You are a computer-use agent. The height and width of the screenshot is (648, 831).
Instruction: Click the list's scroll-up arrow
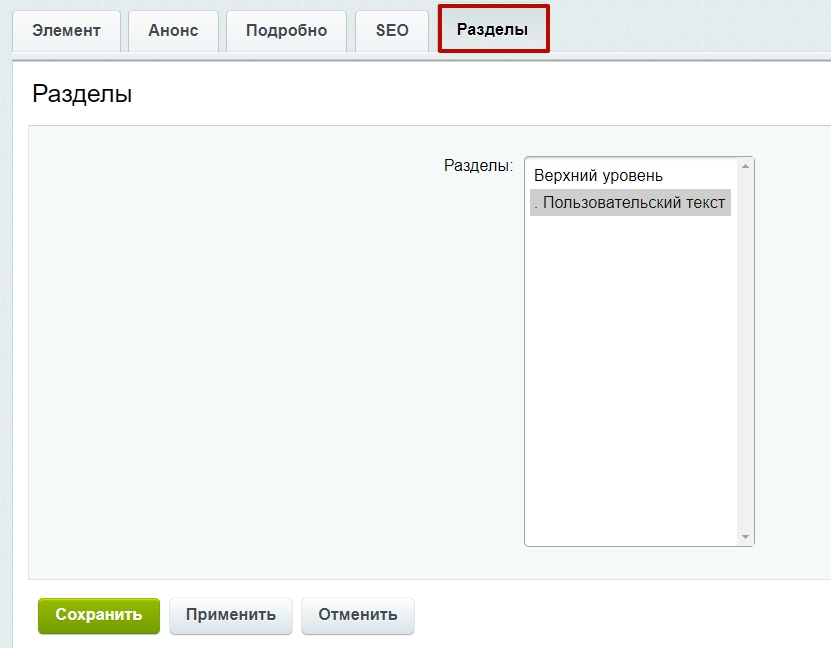745,166
